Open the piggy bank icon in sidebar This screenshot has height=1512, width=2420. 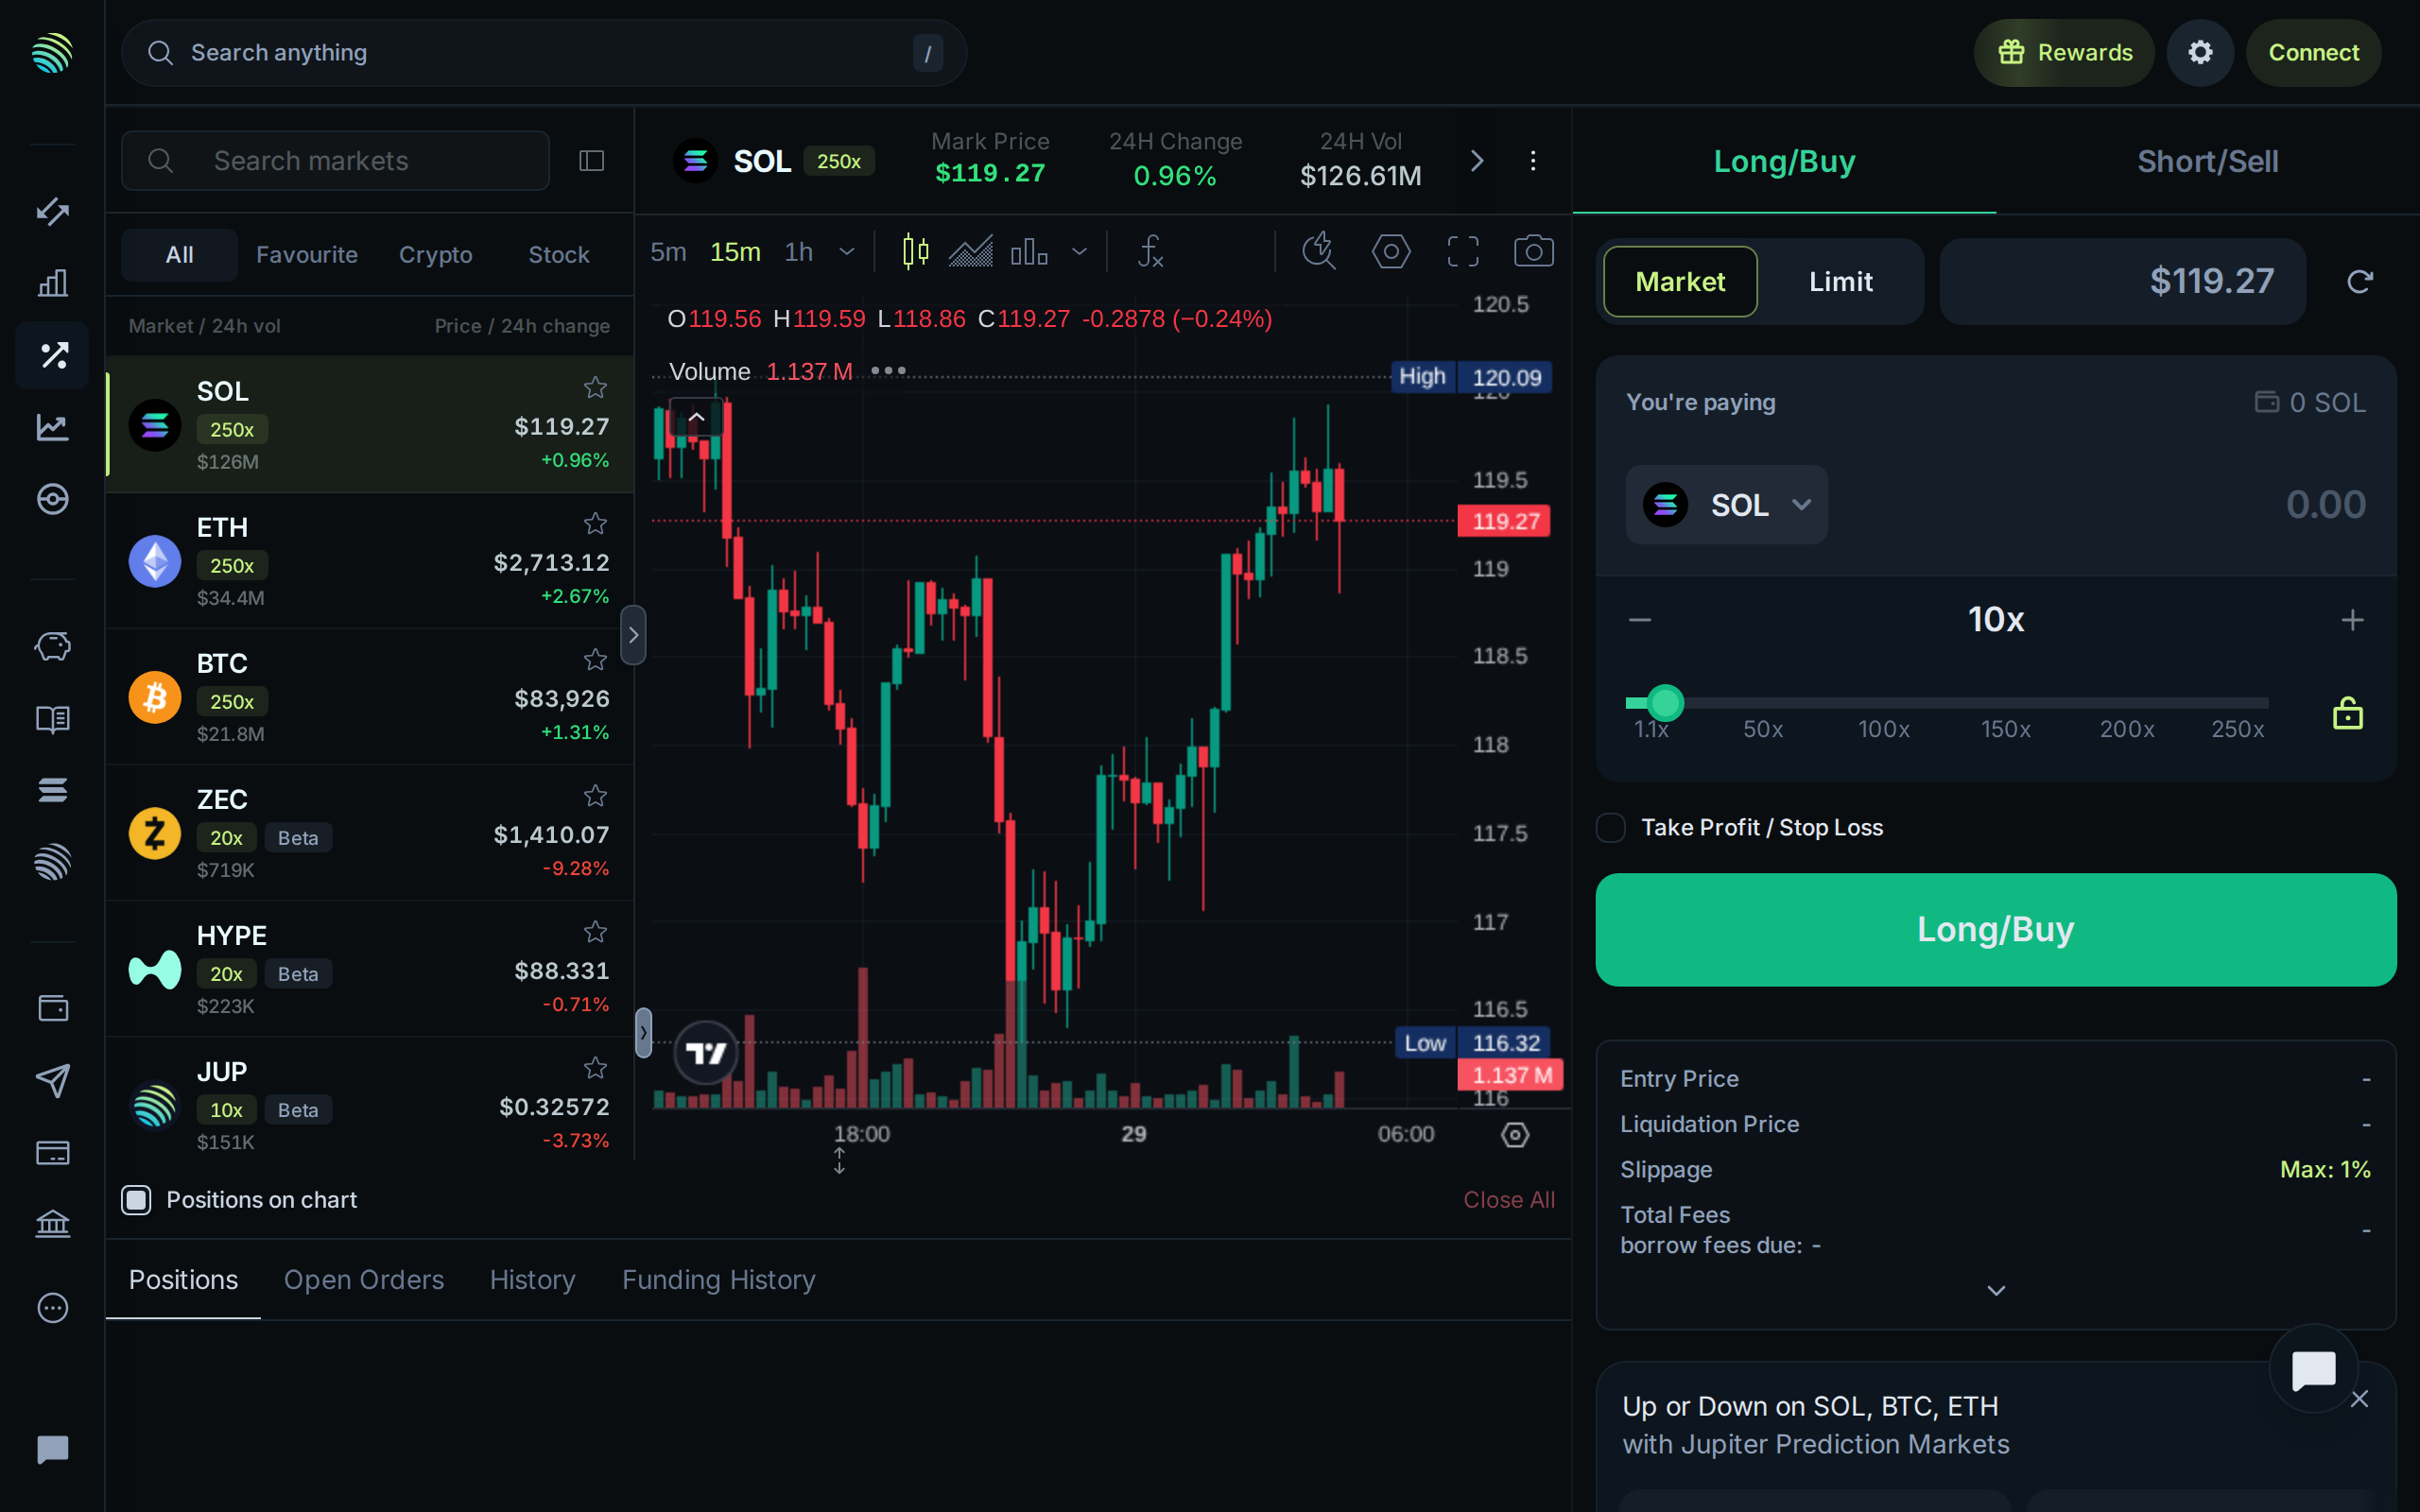tap(52, 646)
